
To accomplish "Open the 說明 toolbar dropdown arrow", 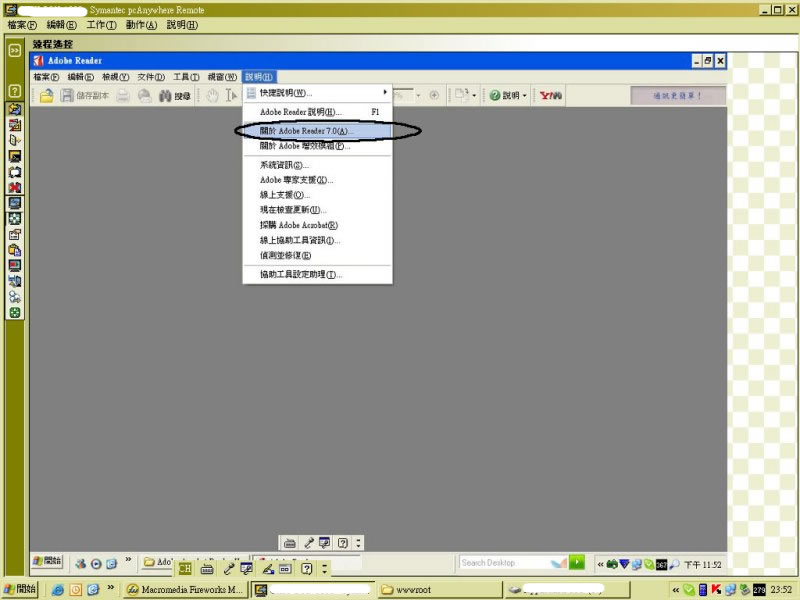I will coord(524,95).
